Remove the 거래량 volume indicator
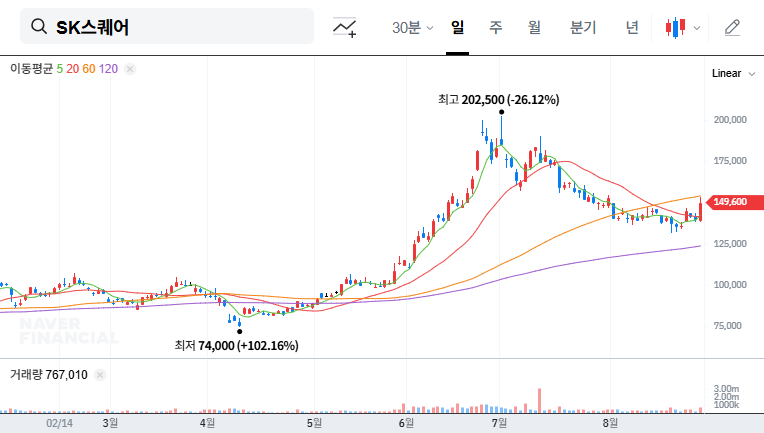Screen dimensions: 764x433 coord(100,375)
